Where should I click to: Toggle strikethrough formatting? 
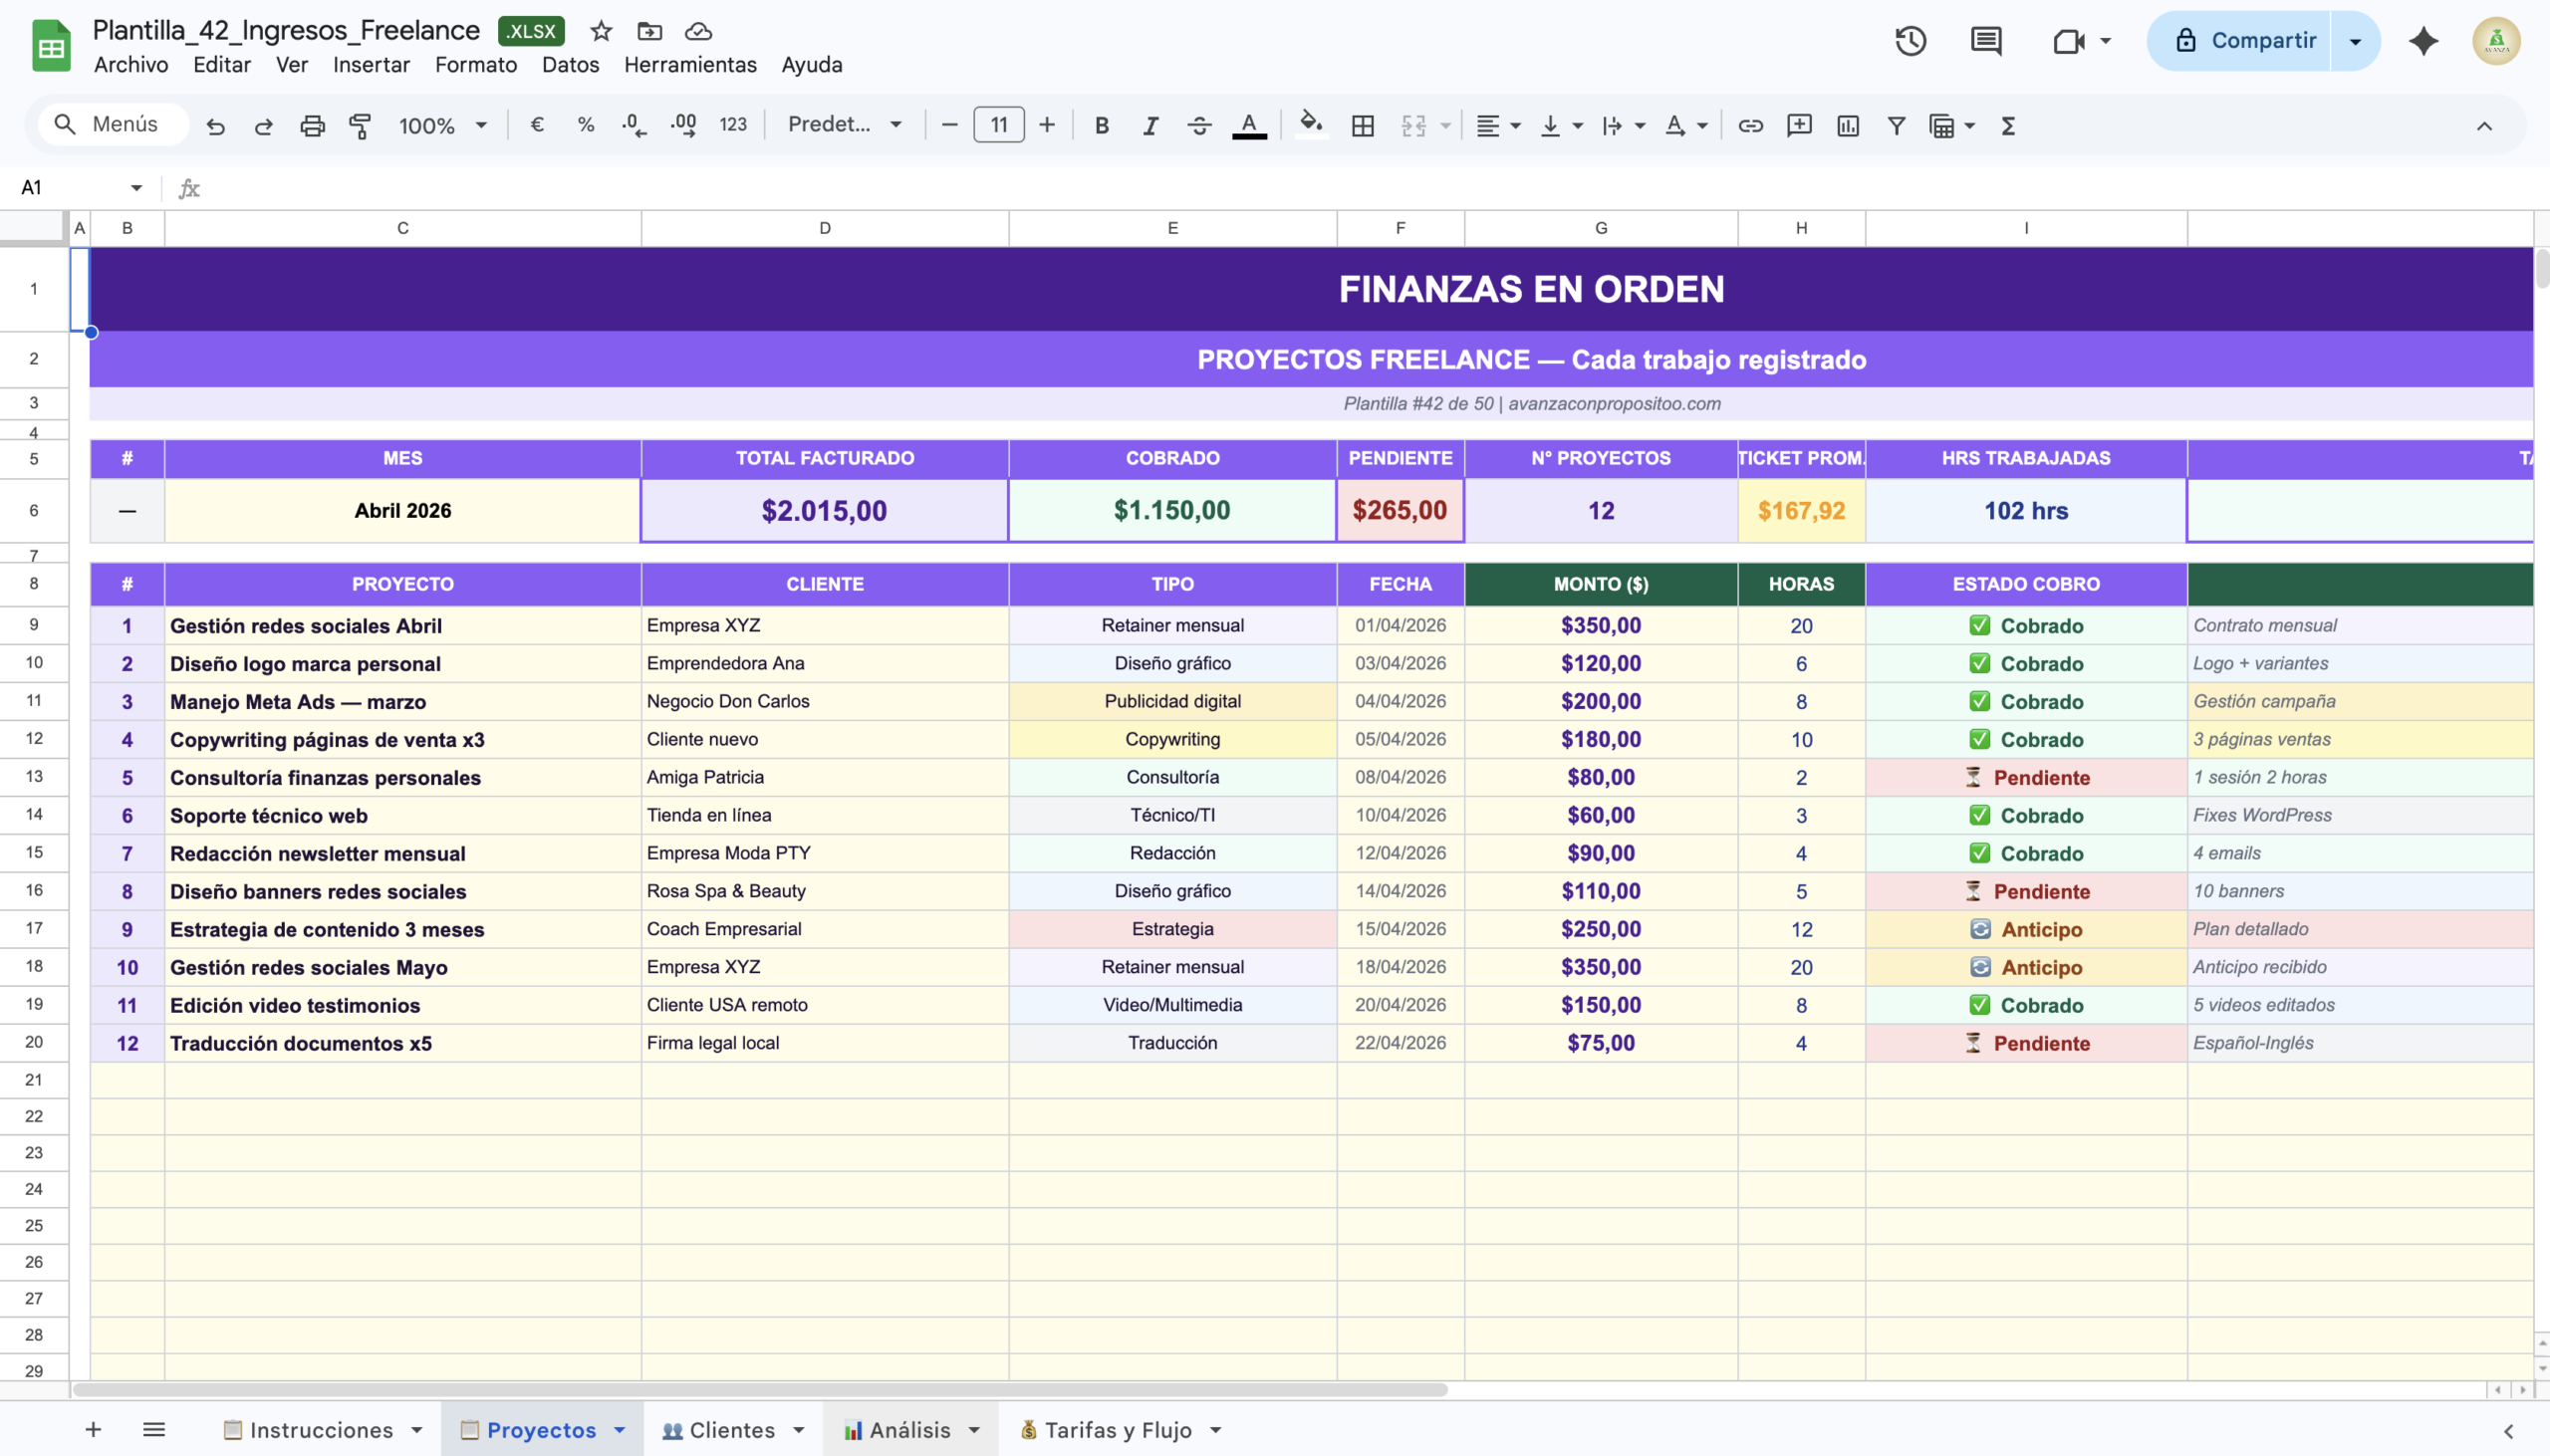coord(1199,126)
